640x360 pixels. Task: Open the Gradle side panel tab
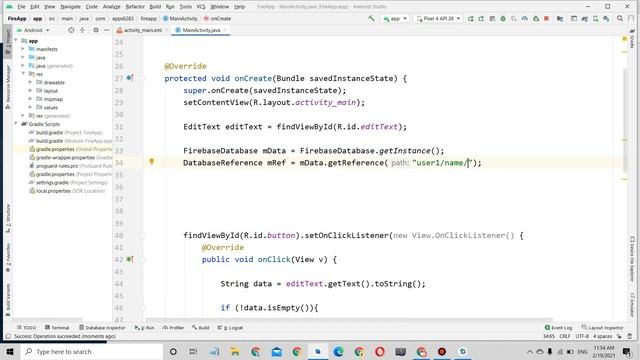click(632, 39)
